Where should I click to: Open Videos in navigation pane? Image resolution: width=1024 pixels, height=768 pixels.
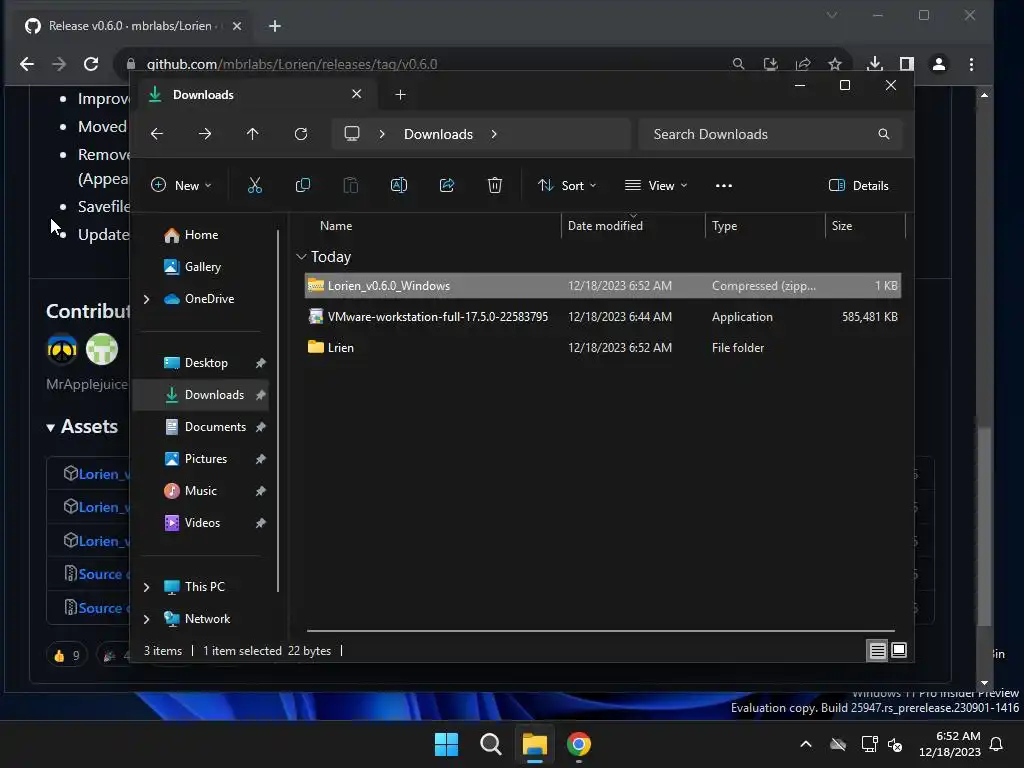click(x=200, y=522)
